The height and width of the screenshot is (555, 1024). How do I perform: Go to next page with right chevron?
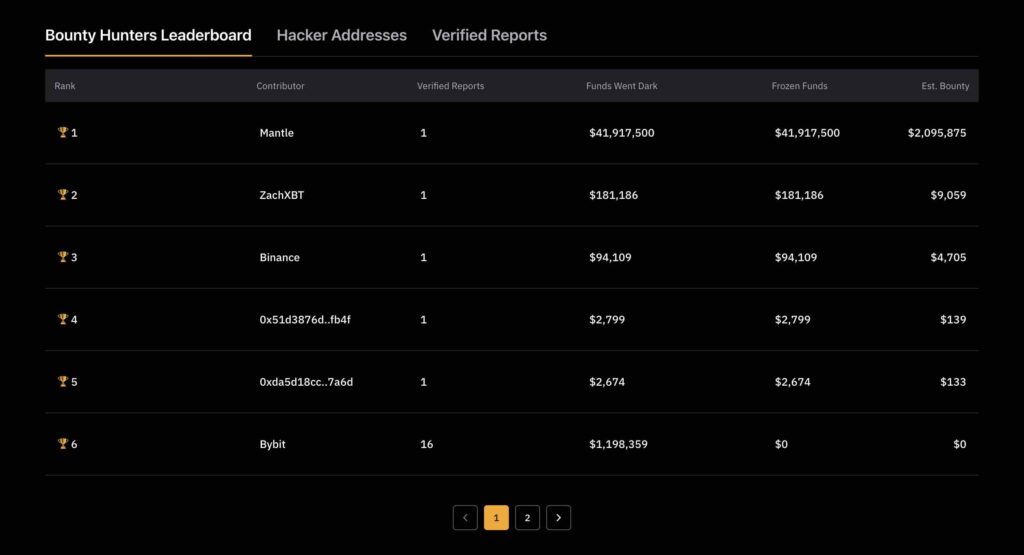pyautogui.click(x=558, y=518)
